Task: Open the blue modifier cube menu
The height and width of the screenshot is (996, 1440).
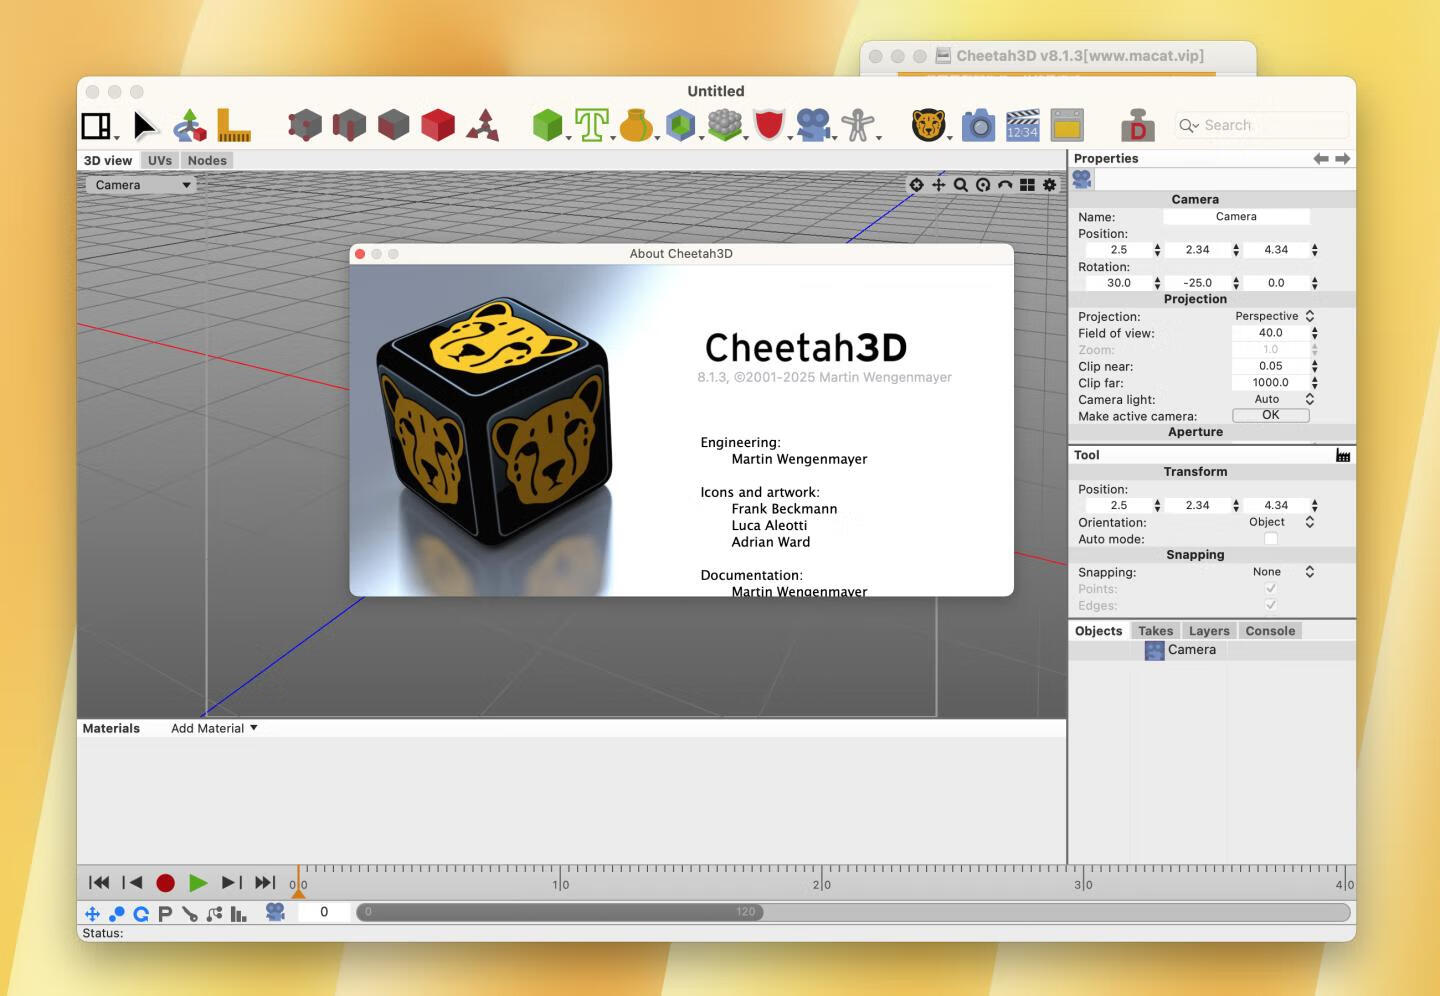Action: tap(680, 125)
